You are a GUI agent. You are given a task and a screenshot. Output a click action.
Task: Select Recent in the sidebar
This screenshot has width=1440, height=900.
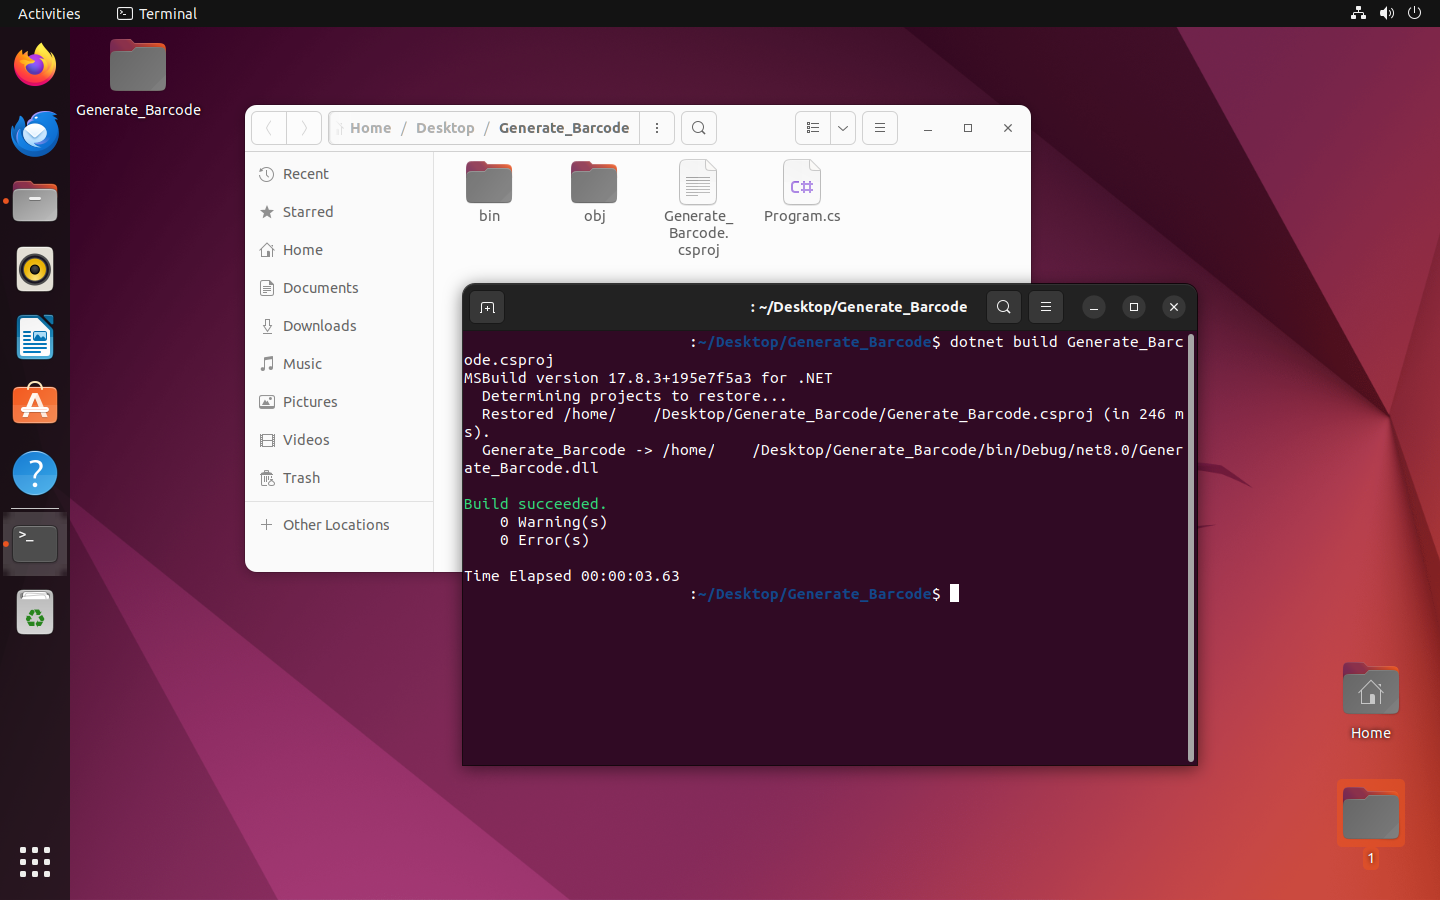pyautogui.click(x=305, y=174)
